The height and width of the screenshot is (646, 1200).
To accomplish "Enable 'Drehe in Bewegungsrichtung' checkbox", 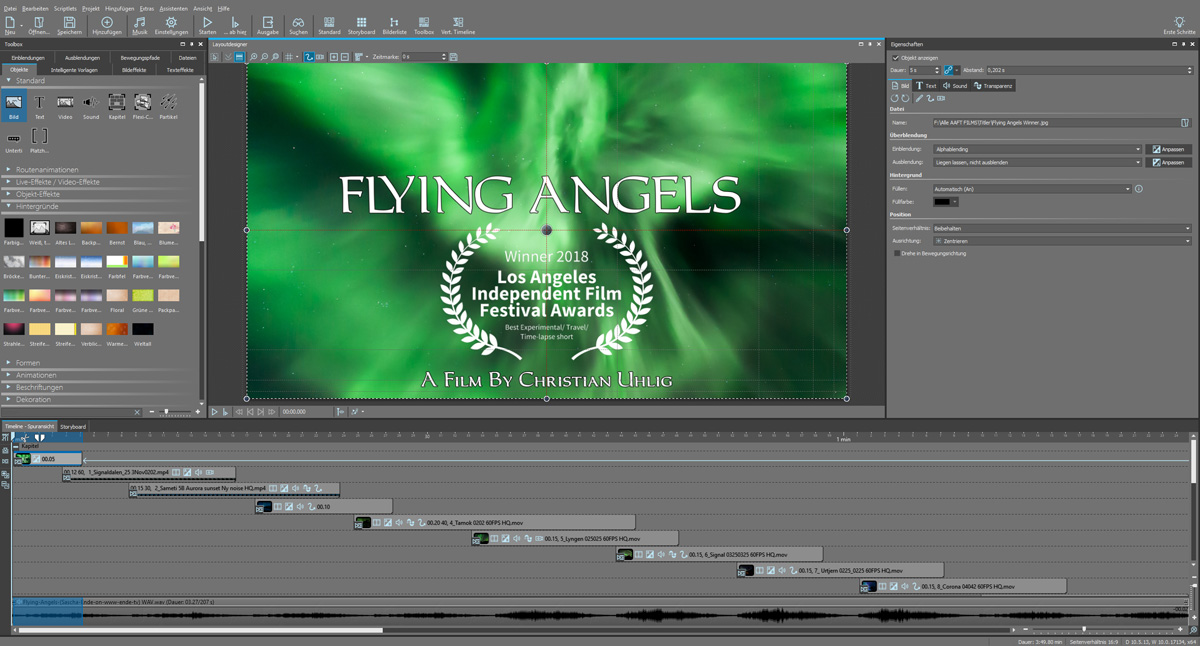I will coord(897,254).
